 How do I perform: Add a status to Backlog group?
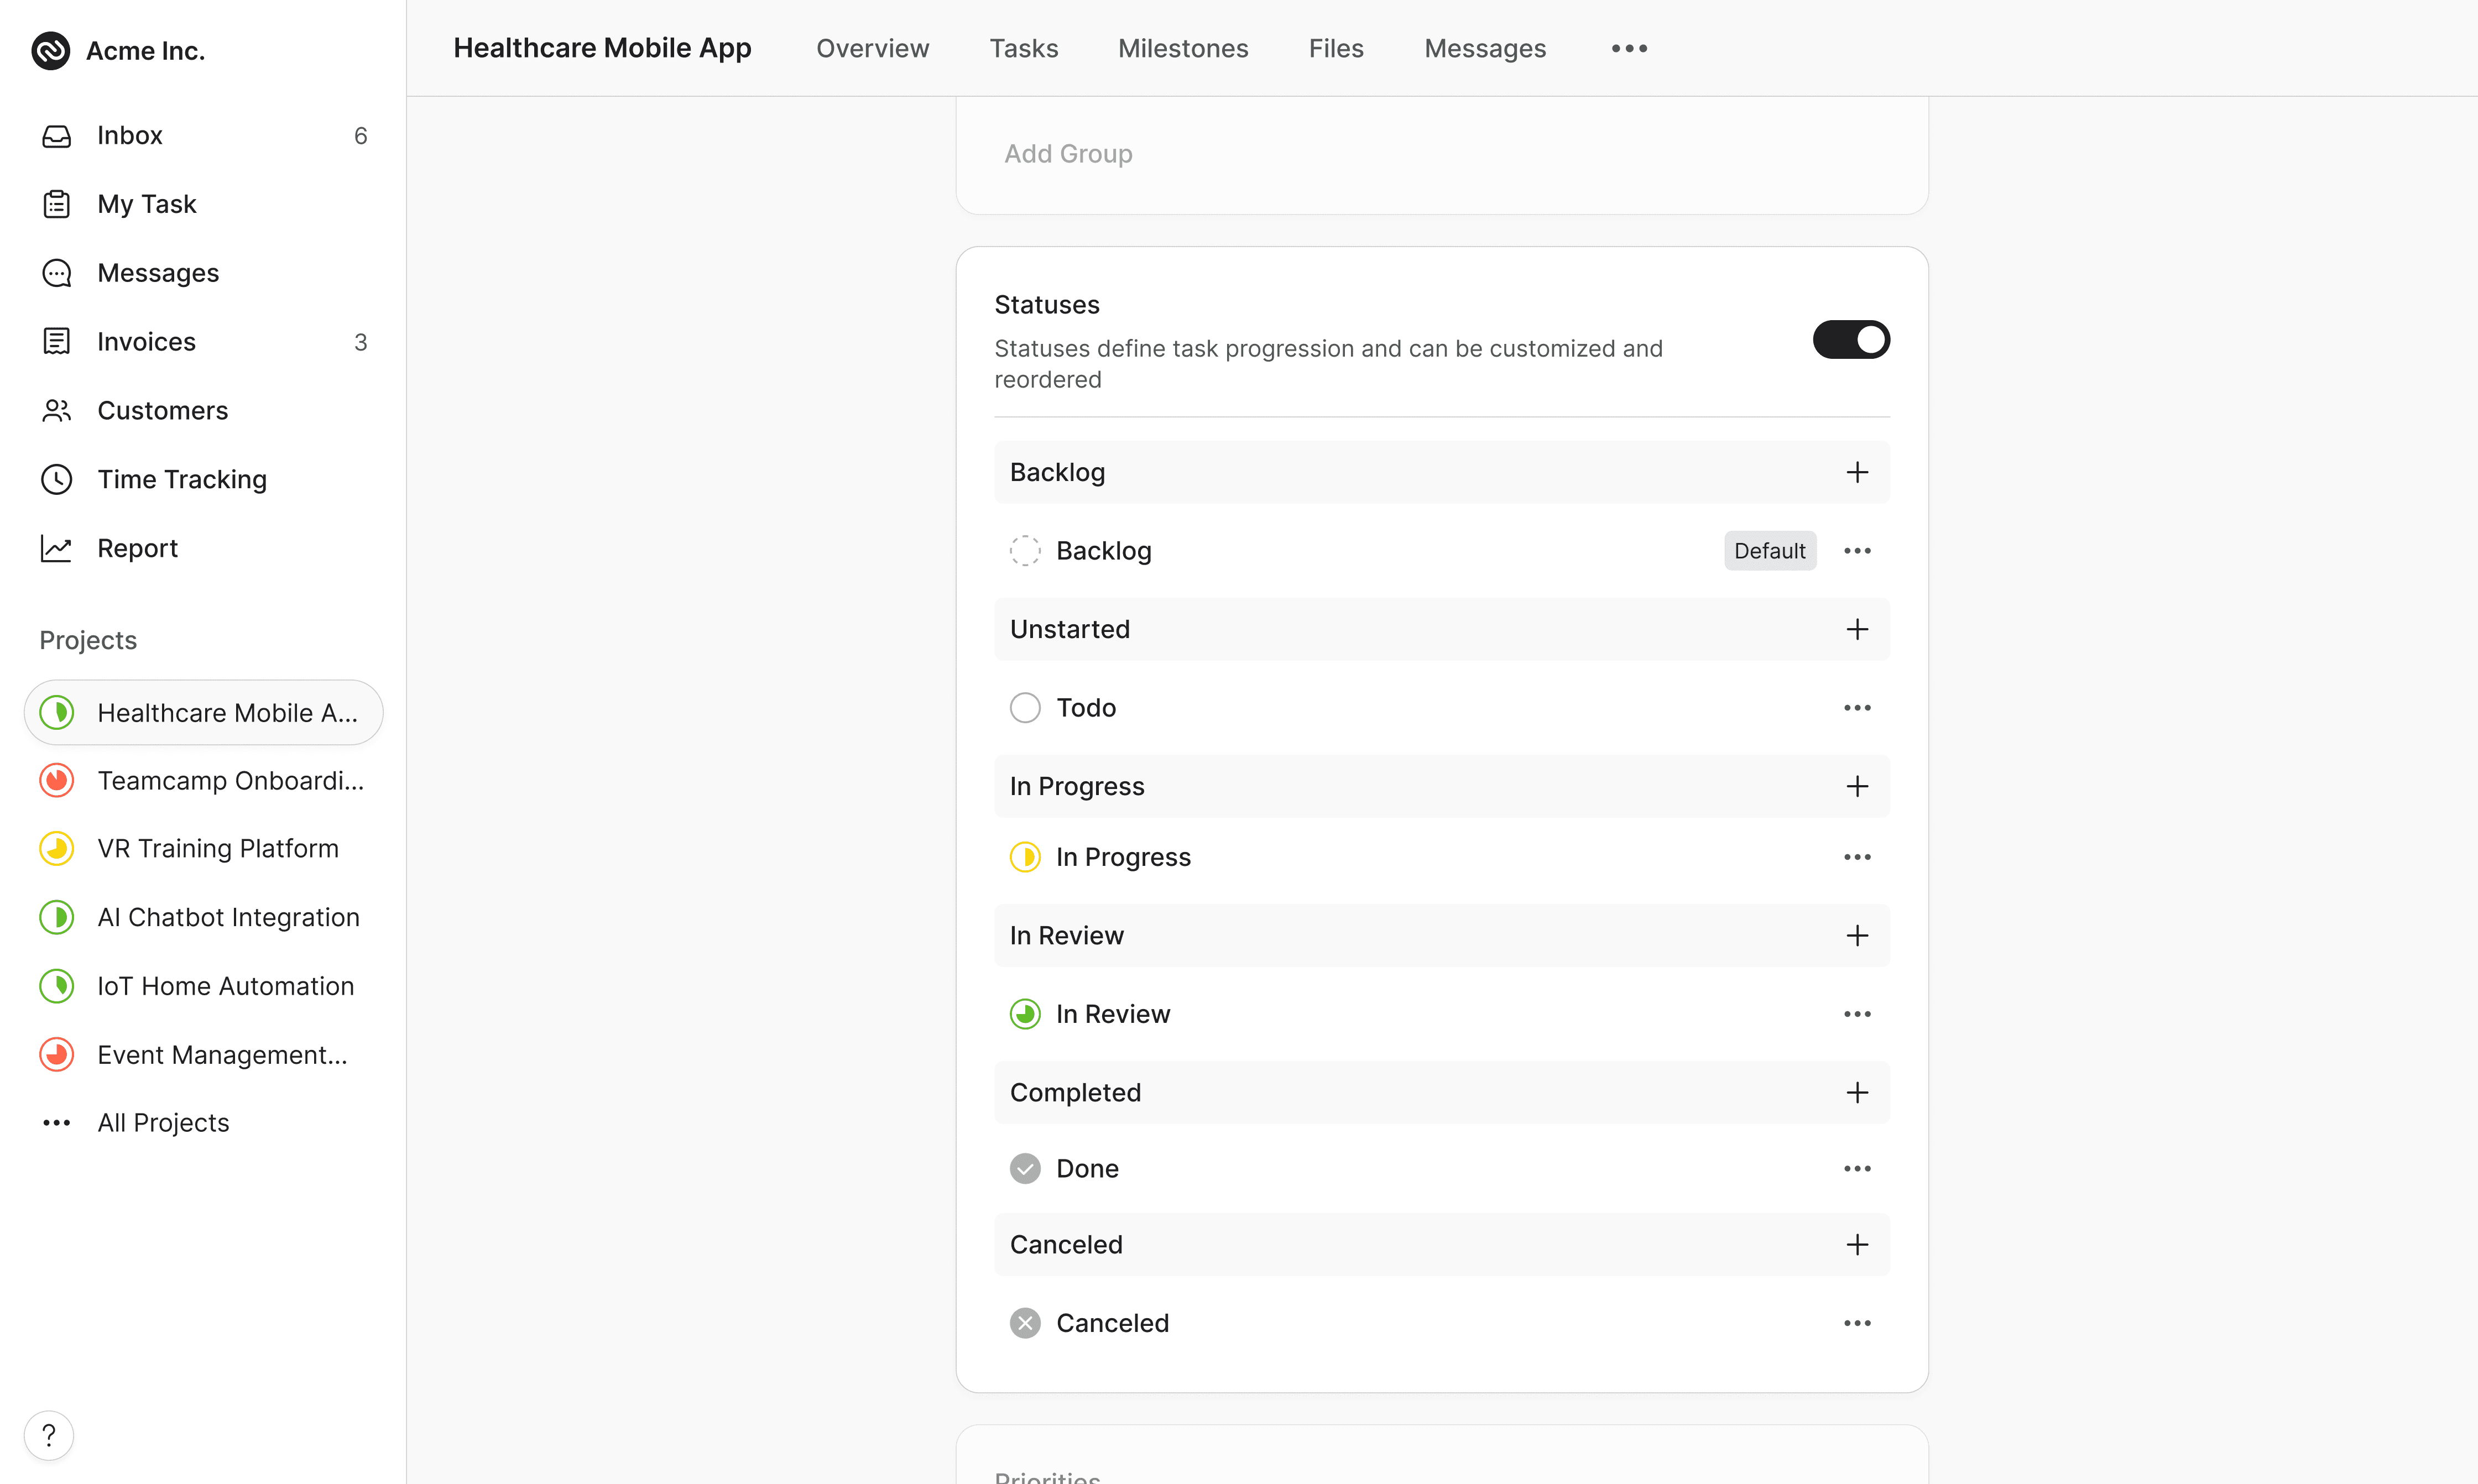click(x=1857, y=472)
